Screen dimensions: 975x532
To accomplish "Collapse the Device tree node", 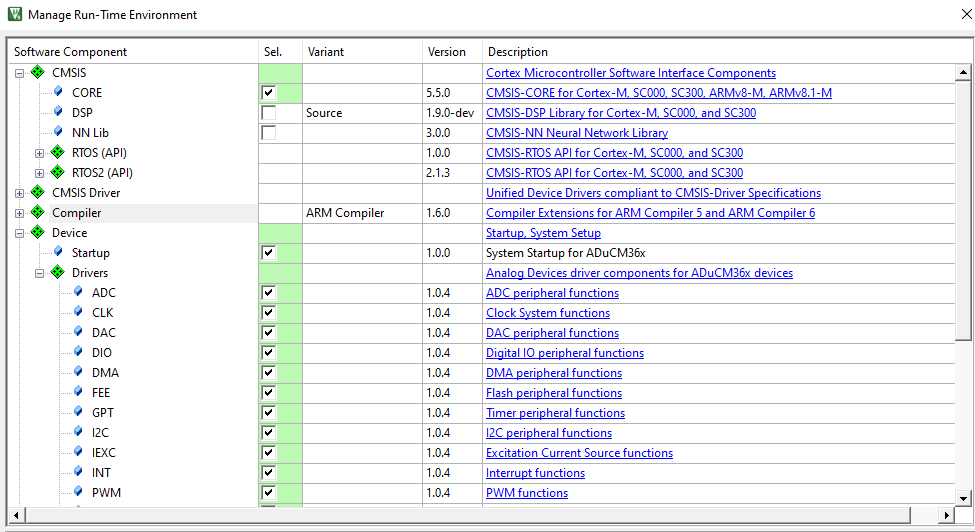I will coord(19,234).
